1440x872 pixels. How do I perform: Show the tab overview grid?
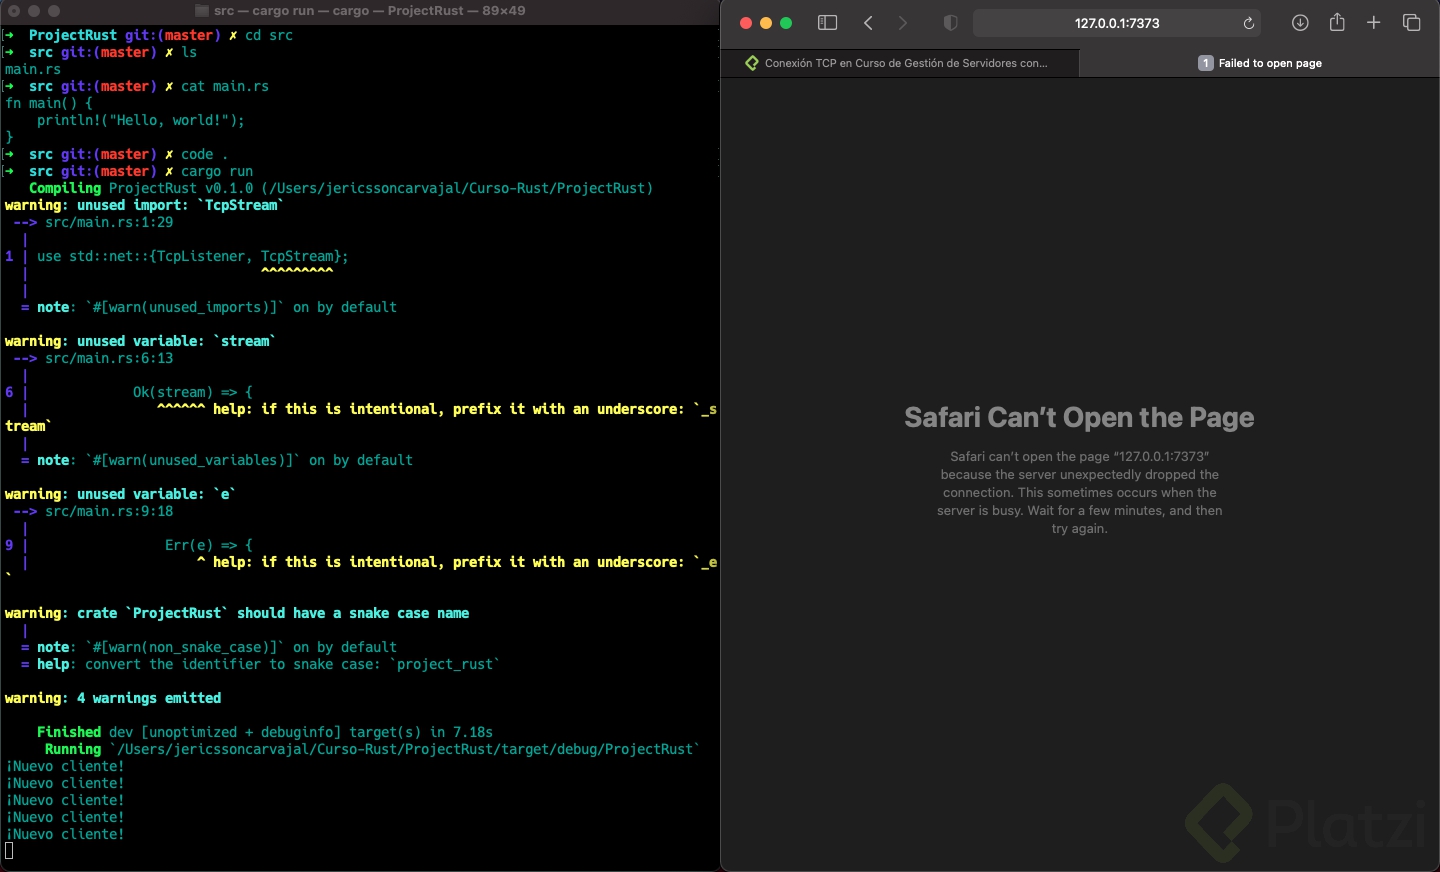[1411, 22]
